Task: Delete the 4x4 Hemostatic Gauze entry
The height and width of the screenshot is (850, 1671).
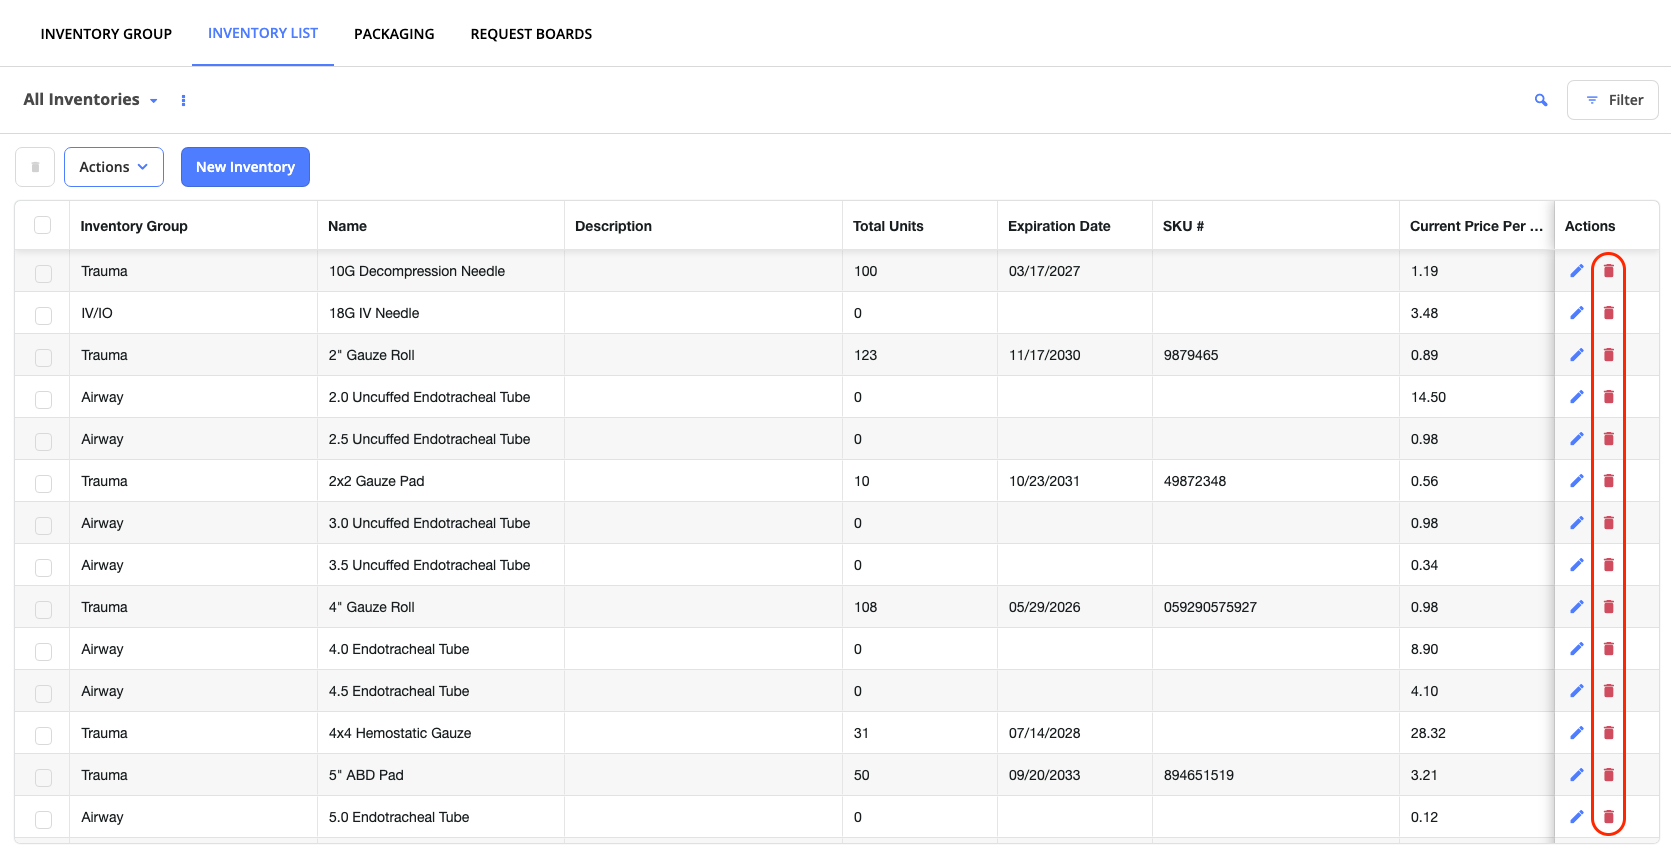Action: (1609, 733)
